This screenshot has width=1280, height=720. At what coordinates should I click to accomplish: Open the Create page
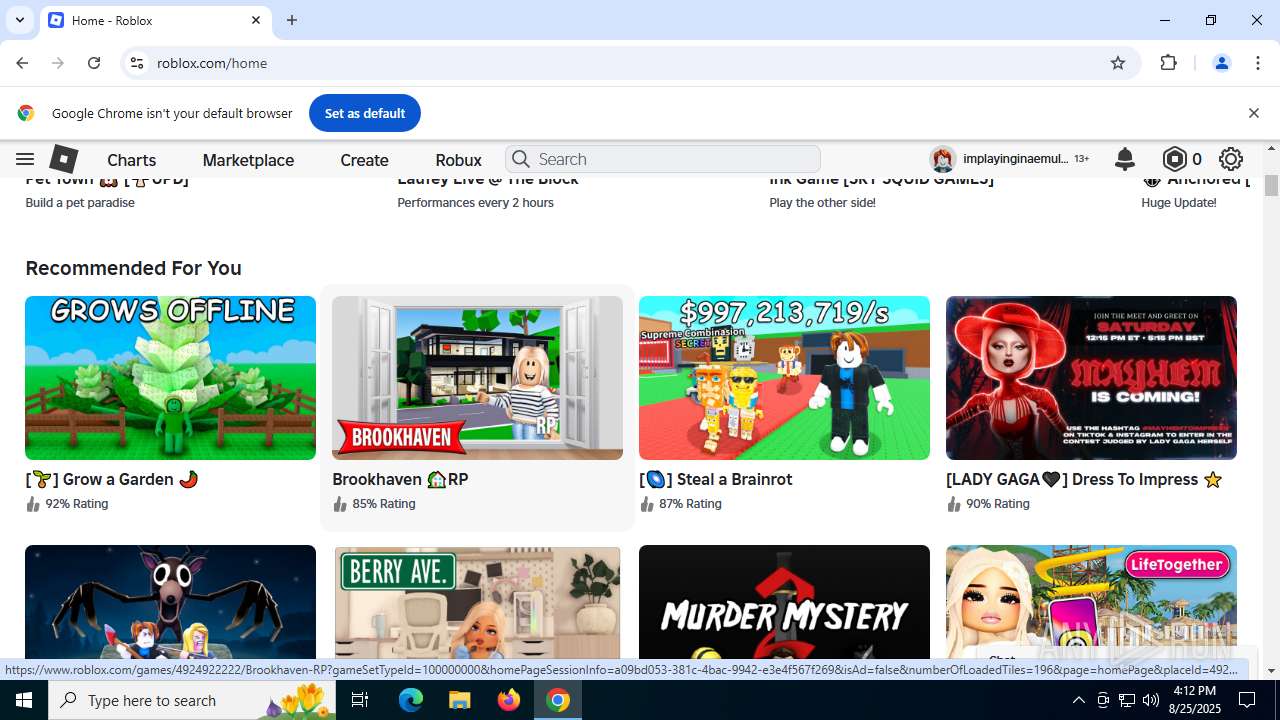pos(364,160)
